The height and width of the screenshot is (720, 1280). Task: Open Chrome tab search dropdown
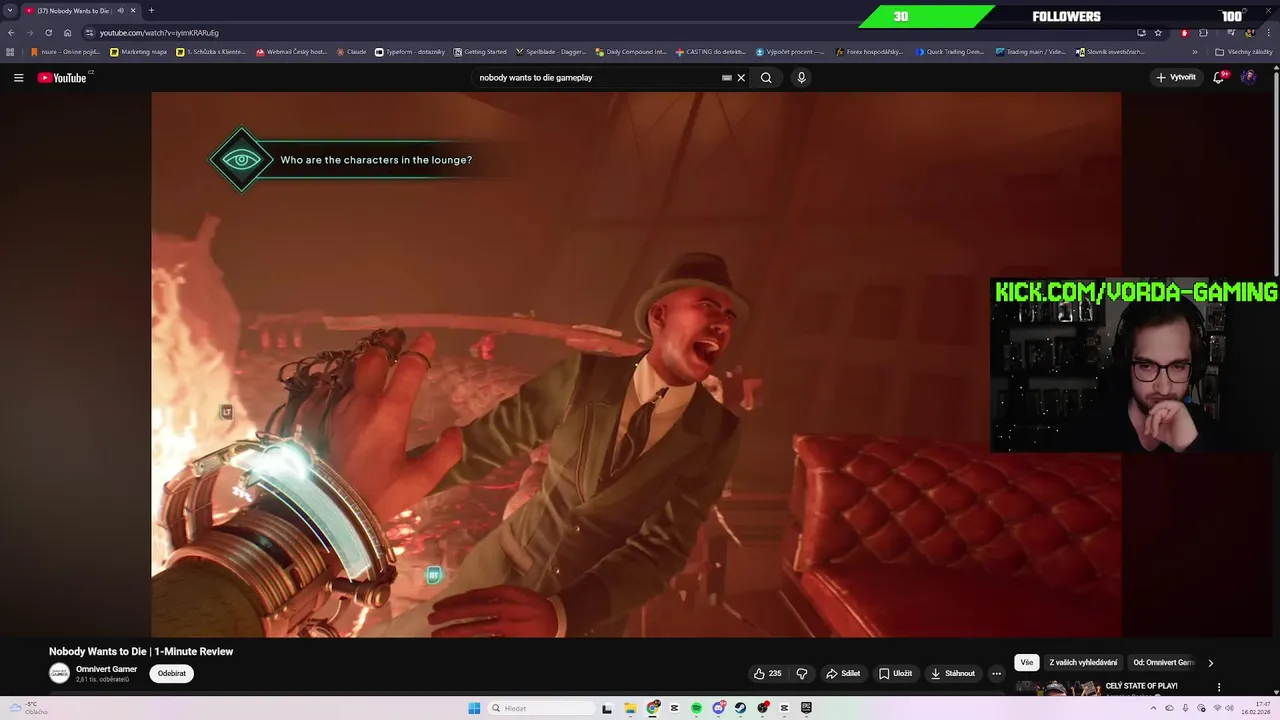[10, 10]
